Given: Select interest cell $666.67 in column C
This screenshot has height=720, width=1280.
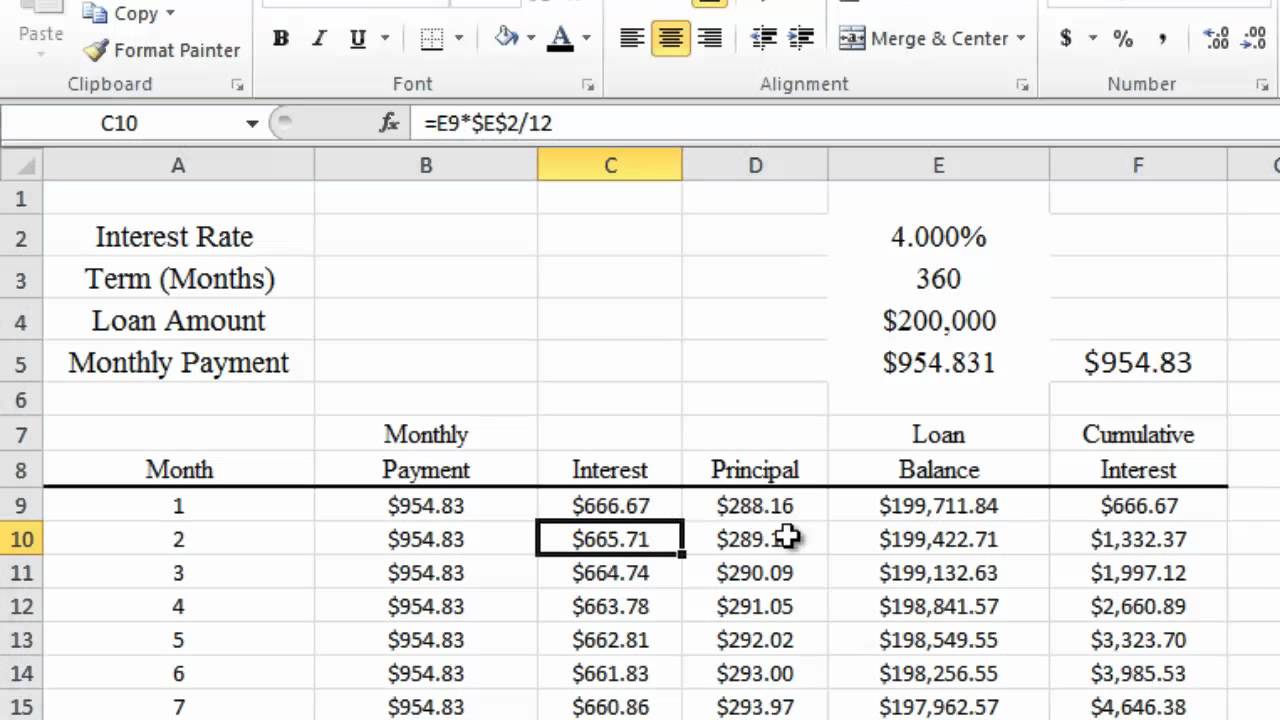Looking at the screenshot, I should pos(610,505).
